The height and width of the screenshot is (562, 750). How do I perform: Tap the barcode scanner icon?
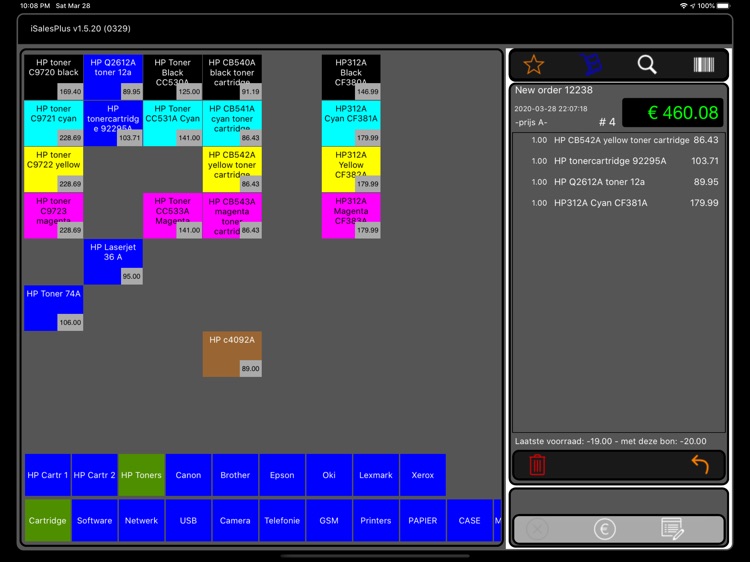pos(704,65)
